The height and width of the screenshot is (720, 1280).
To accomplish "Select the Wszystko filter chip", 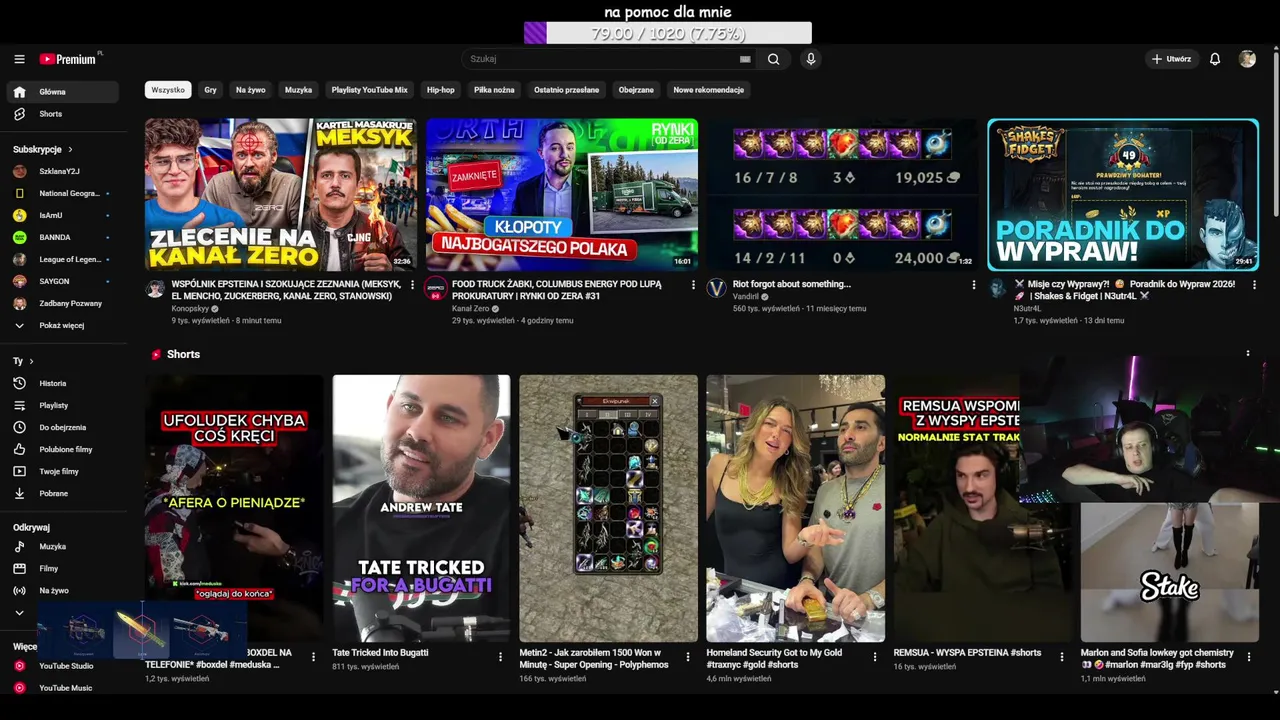I will (168, 90).
